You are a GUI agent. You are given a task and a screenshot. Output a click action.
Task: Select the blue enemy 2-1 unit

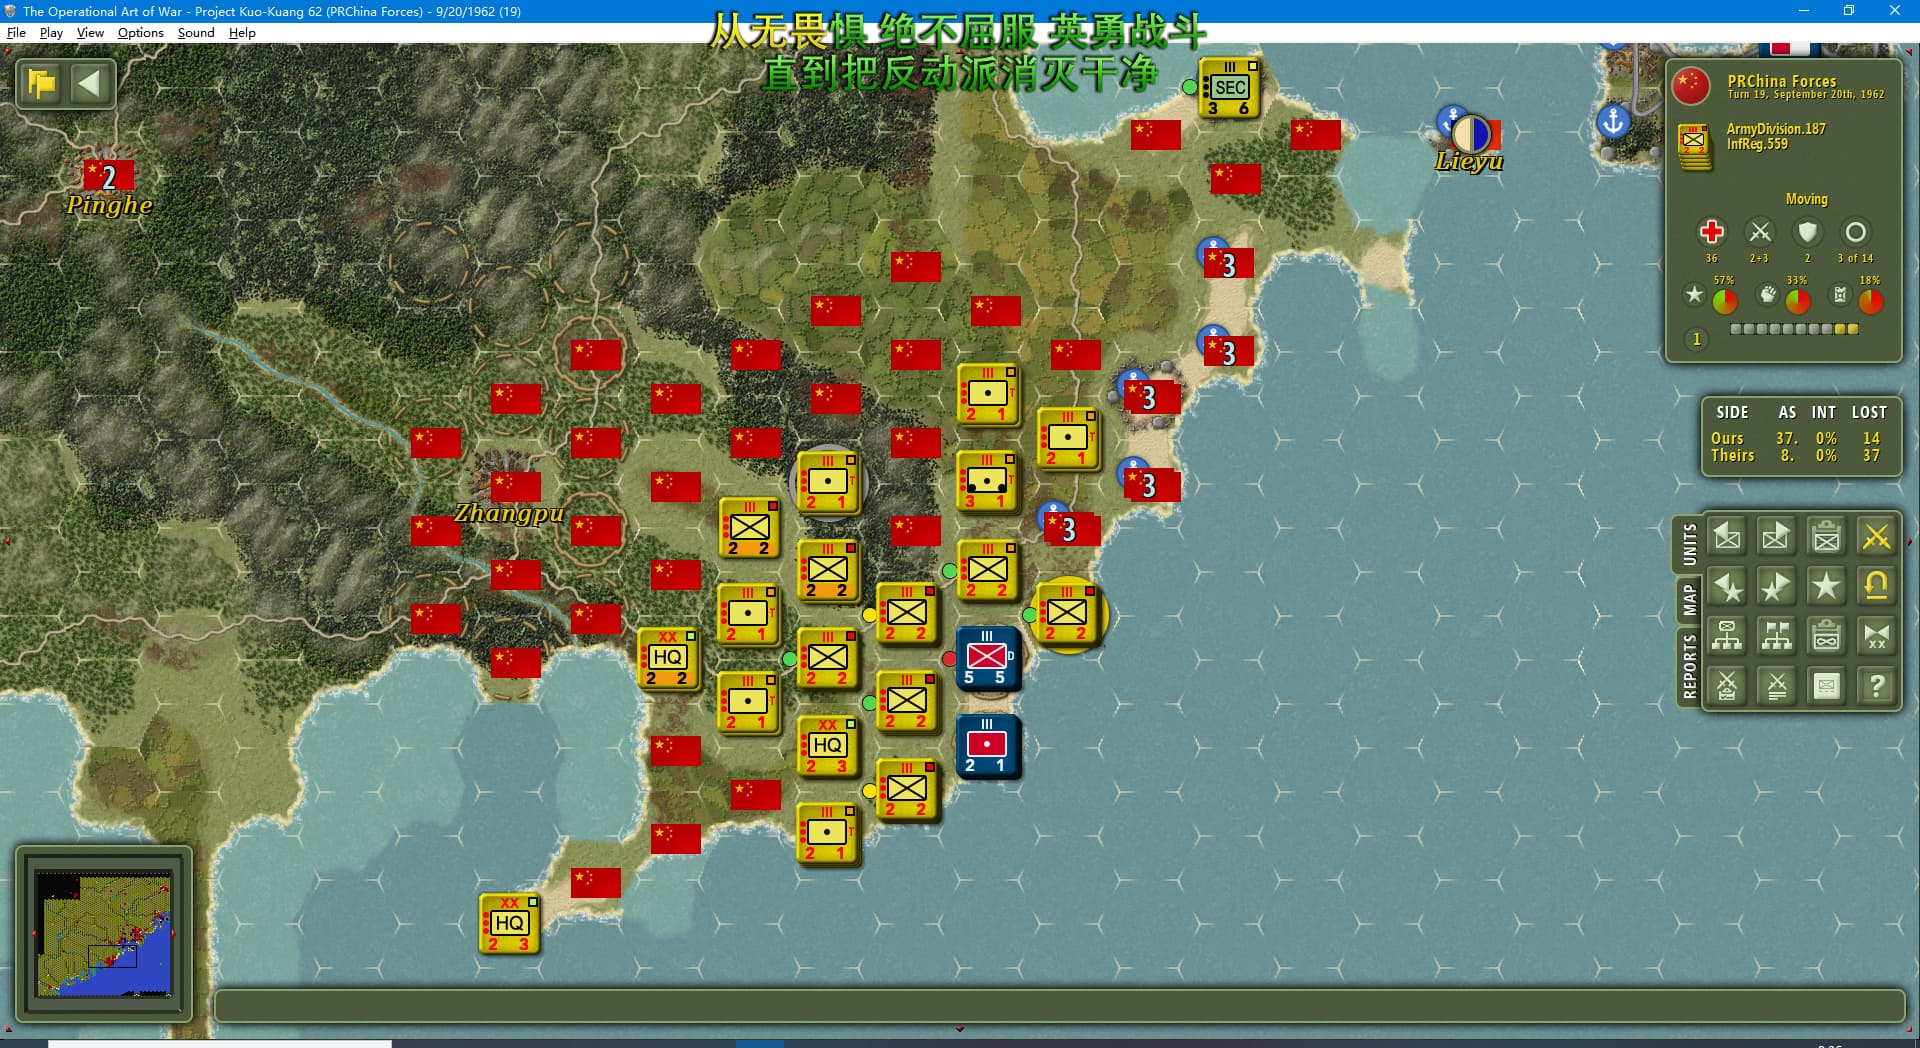coord(987,746)
